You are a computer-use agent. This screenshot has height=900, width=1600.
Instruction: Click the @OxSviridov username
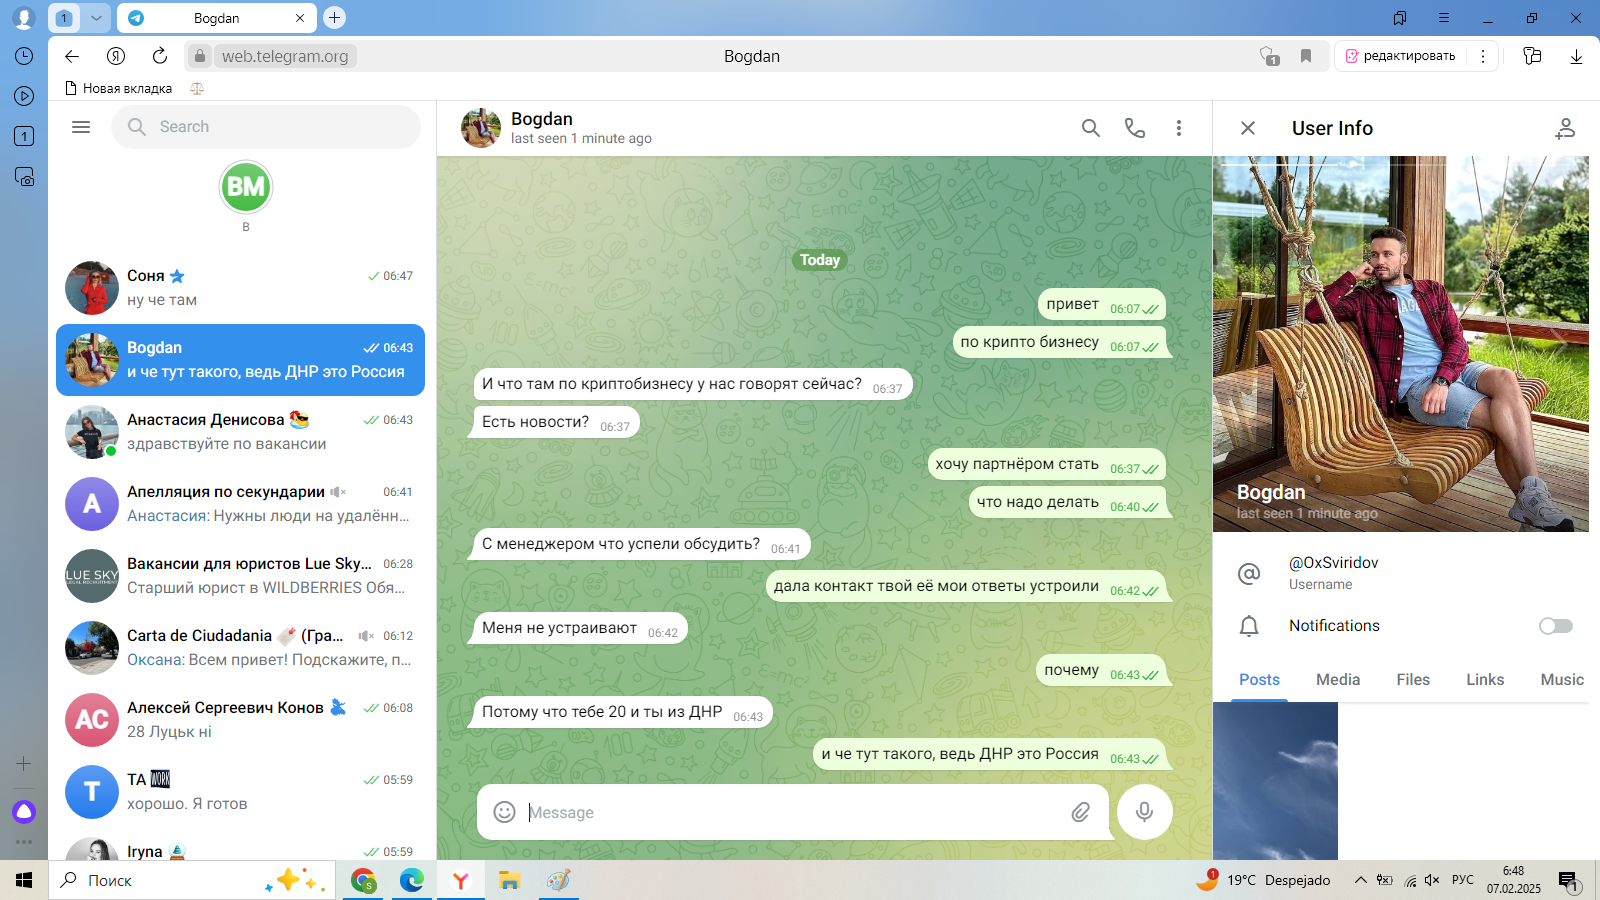tap(1334, 563)
